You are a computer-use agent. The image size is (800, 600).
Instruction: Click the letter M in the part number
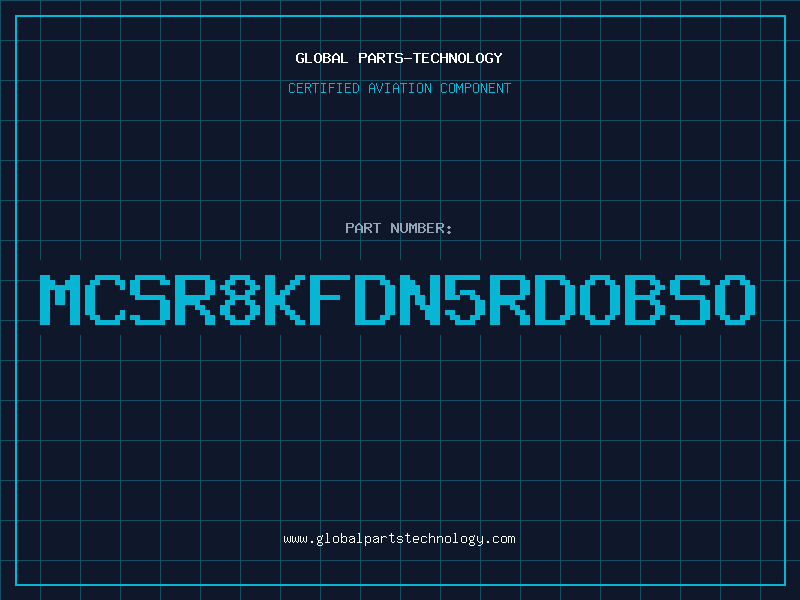60,299
